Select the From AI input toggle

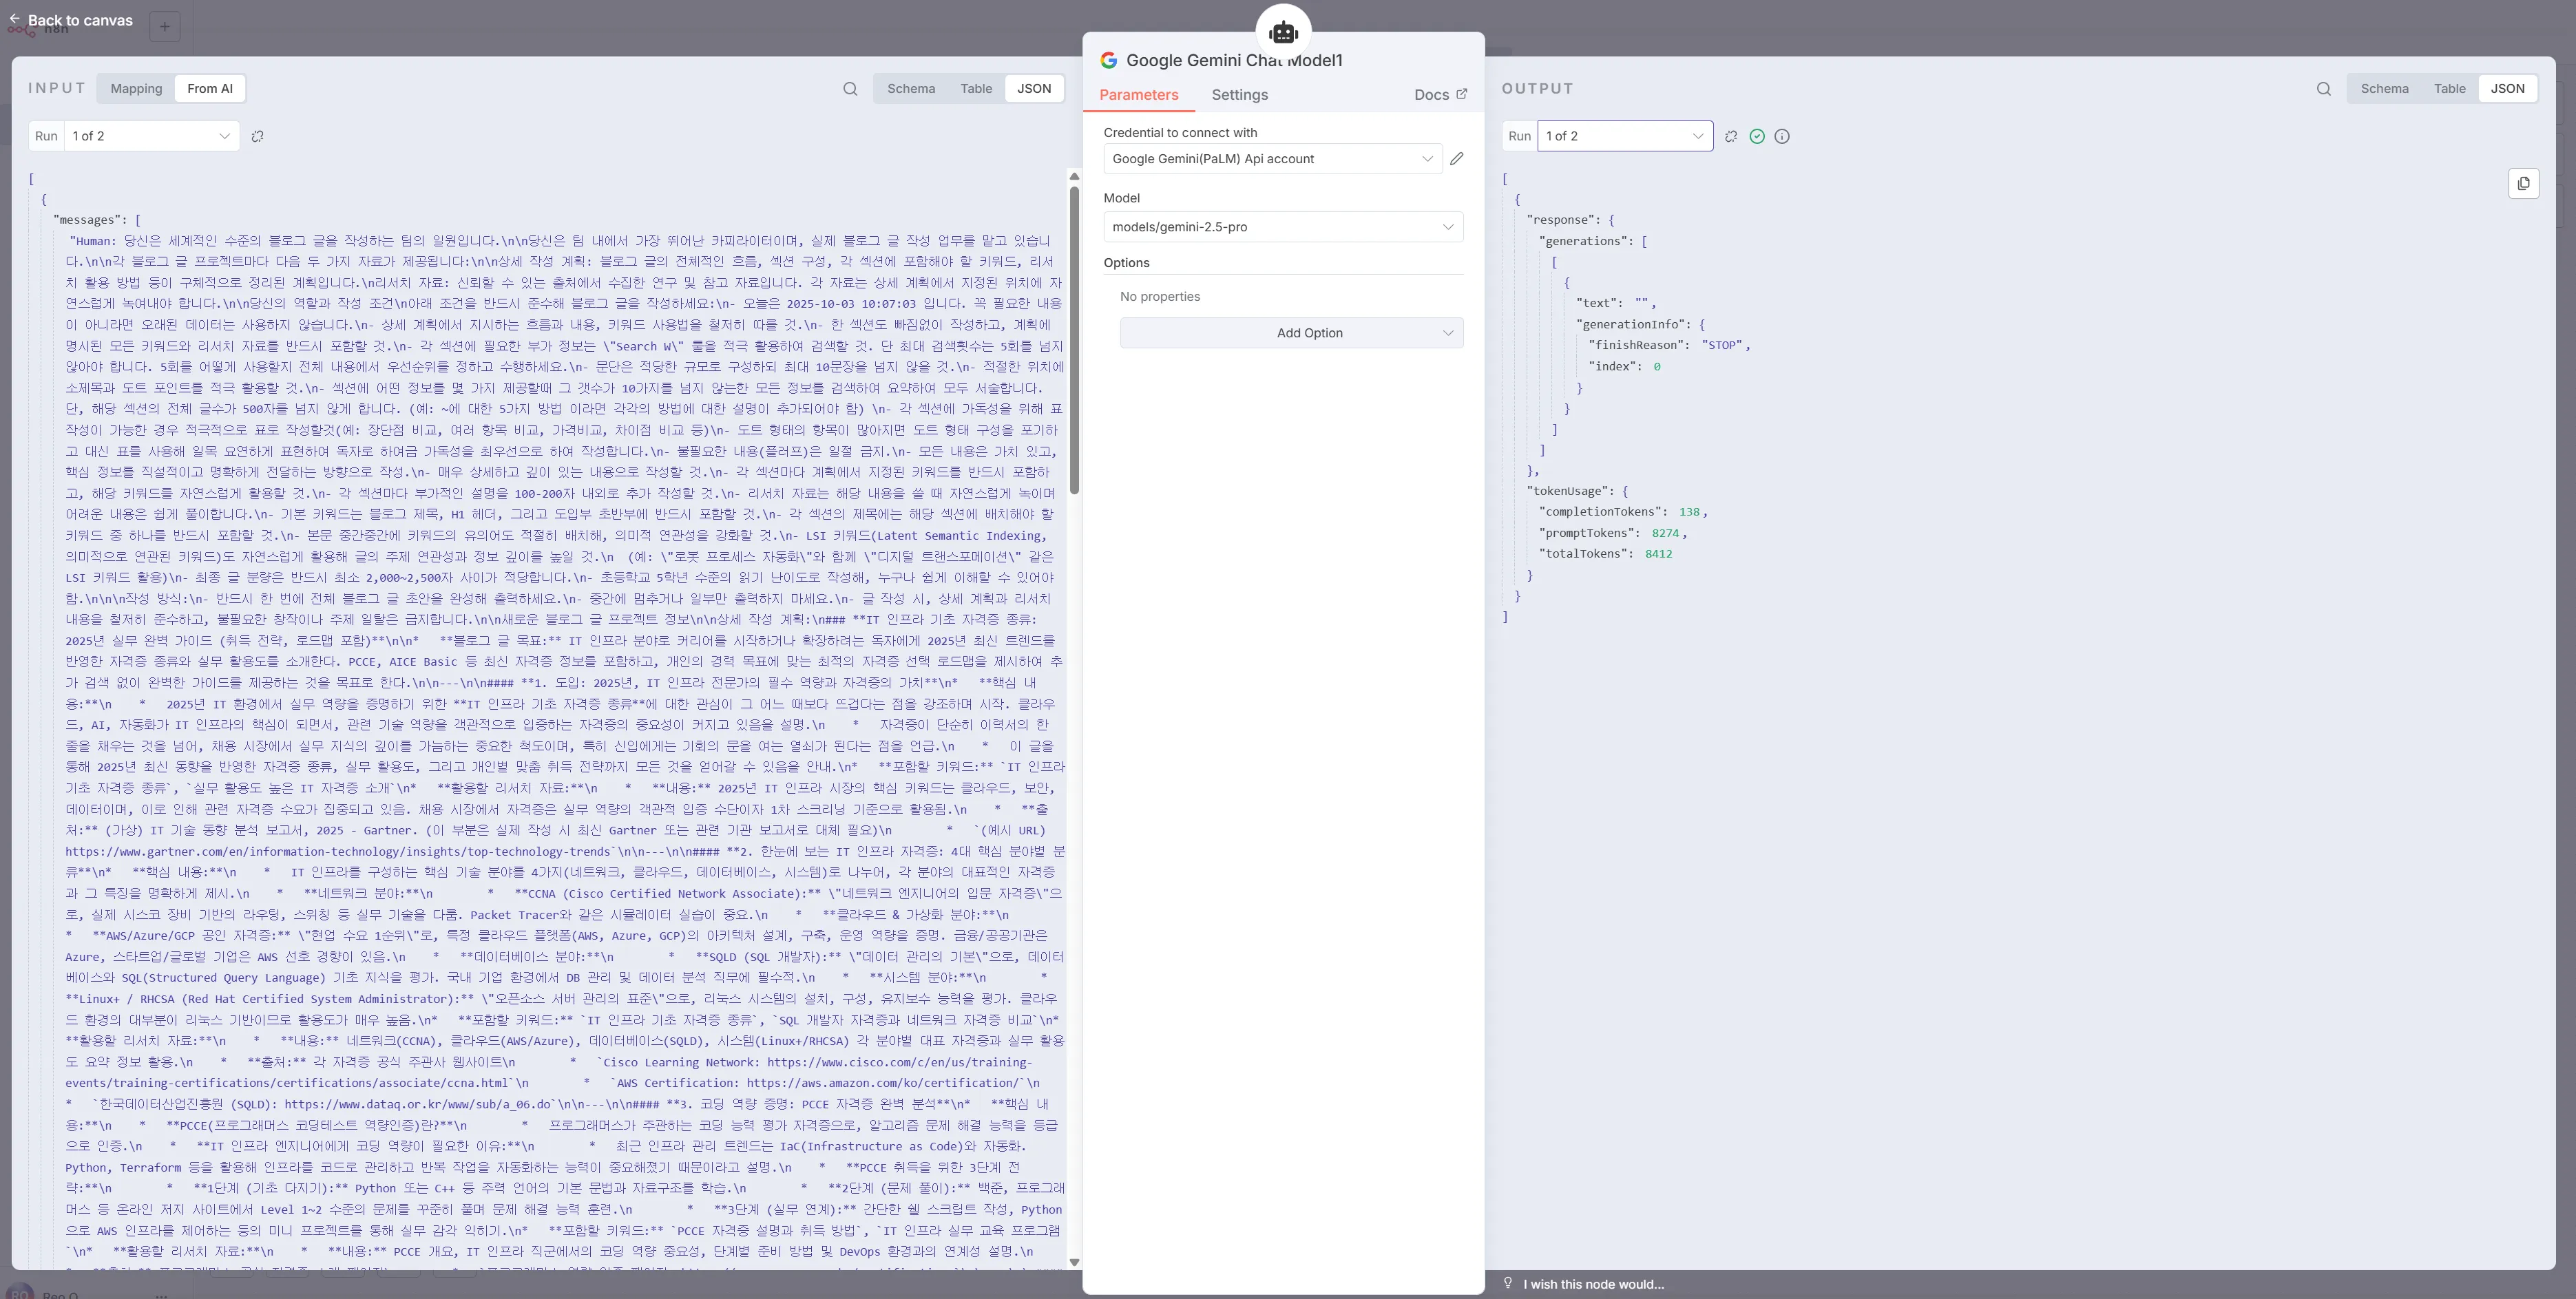210,89
